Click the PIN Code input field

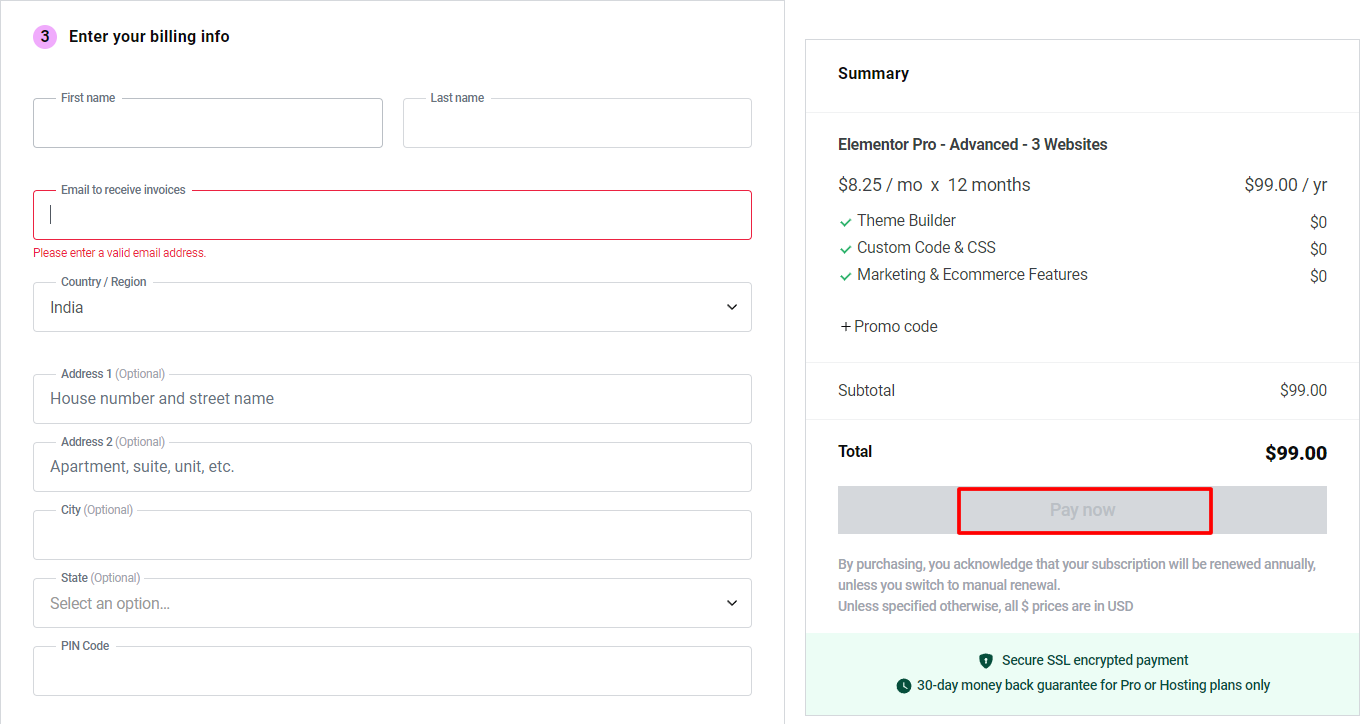(x=392, y=671)
